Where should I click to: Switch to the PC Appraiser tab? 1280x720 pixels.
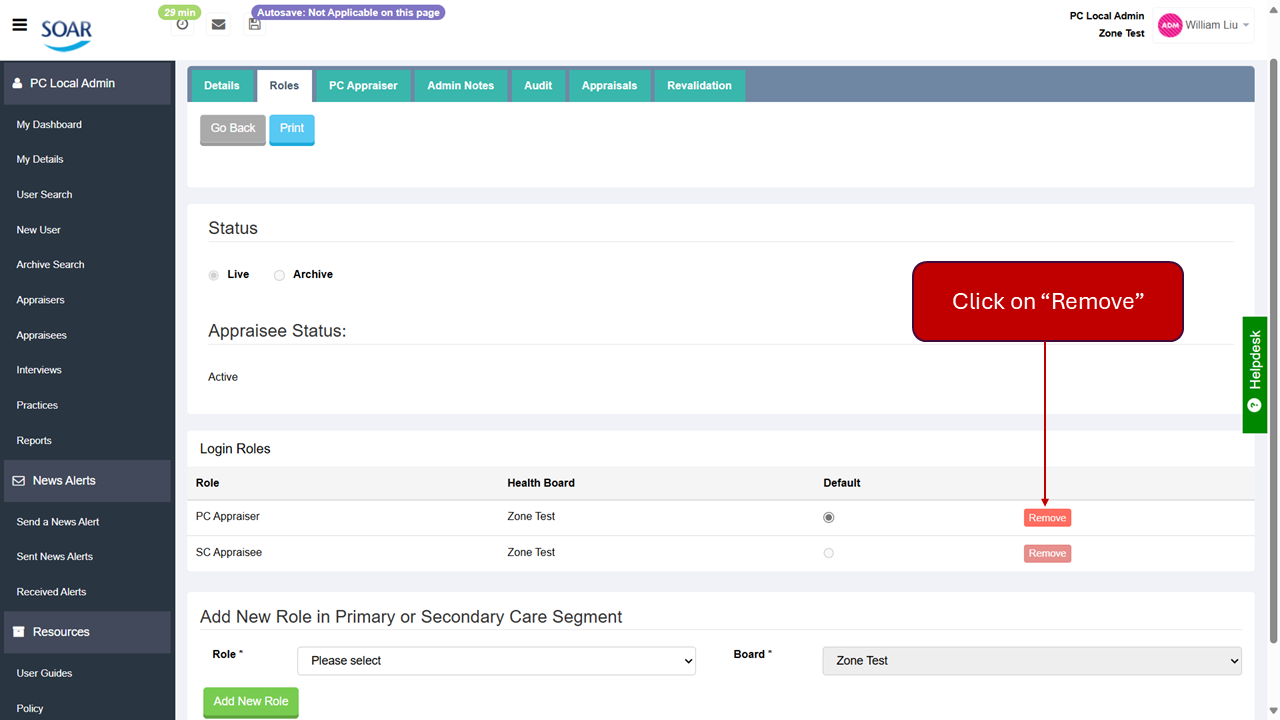pyautogui.click(x=363, y=86)
